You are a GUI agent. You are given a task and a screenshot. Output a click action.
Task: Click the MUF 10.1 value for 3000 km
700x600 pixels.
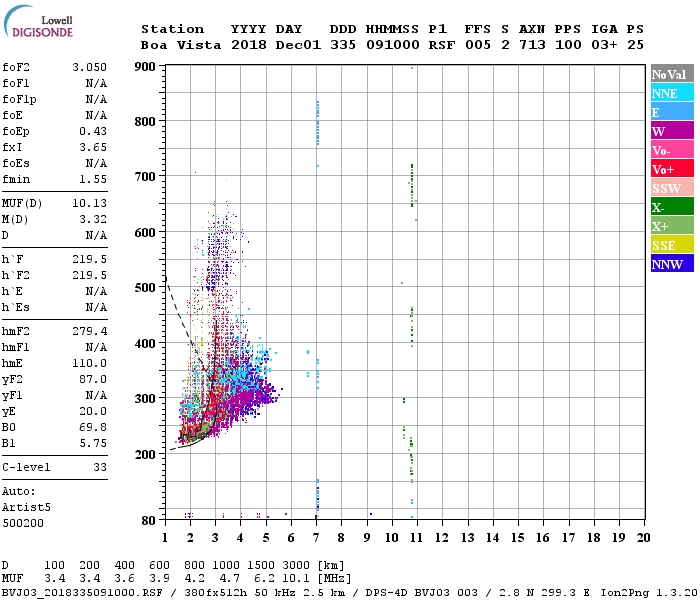point(296,579)
